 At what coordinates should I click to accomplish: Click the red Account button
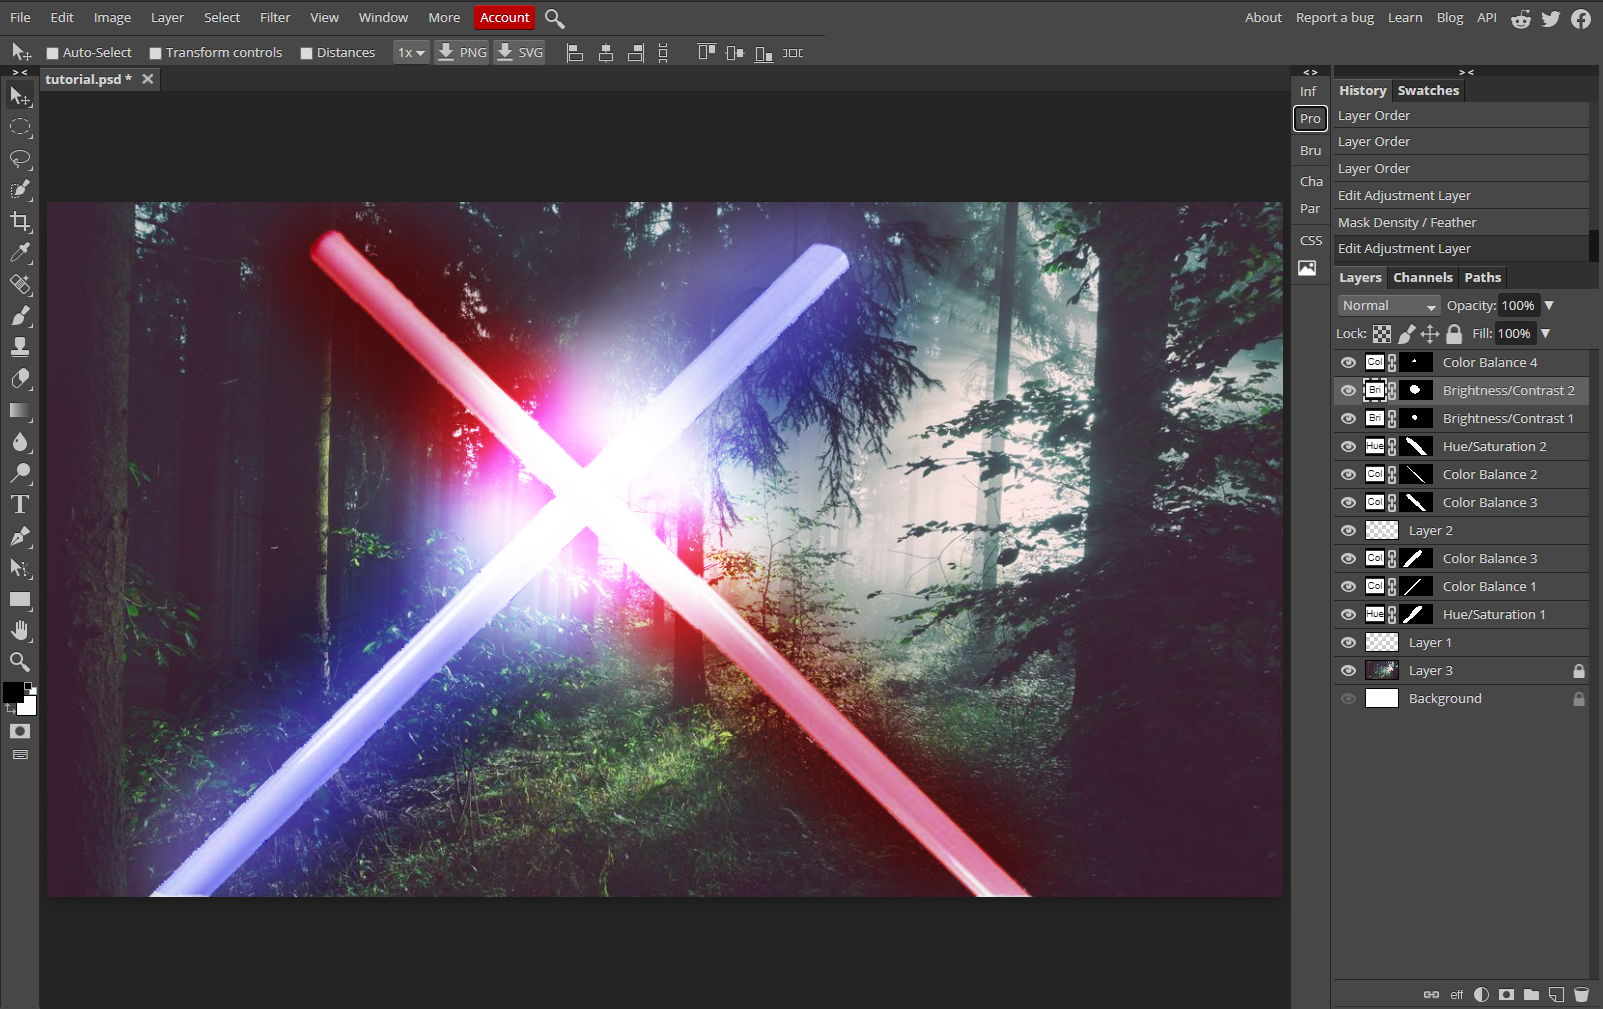click(x=505, y=18)
